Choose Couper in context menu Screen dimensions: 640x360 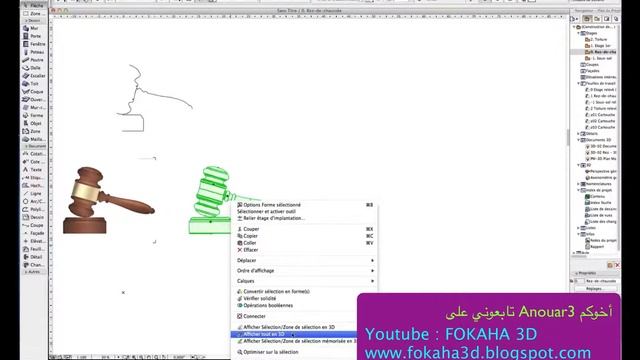pos(304,229)
